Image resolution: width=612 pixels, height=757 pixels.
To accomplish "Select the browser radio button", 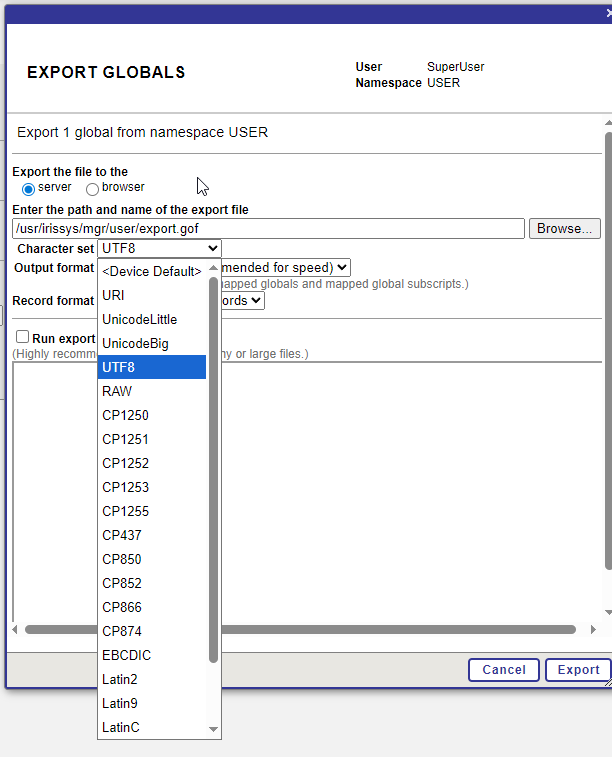I will pos(92,188).
